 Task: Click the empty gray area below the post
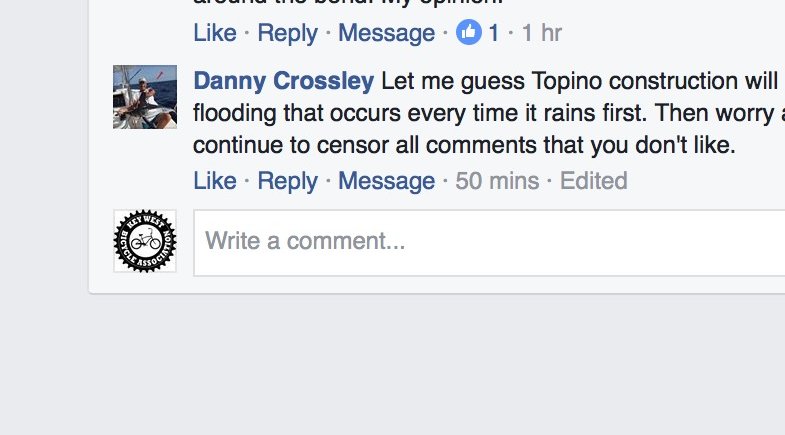[392, 365]
